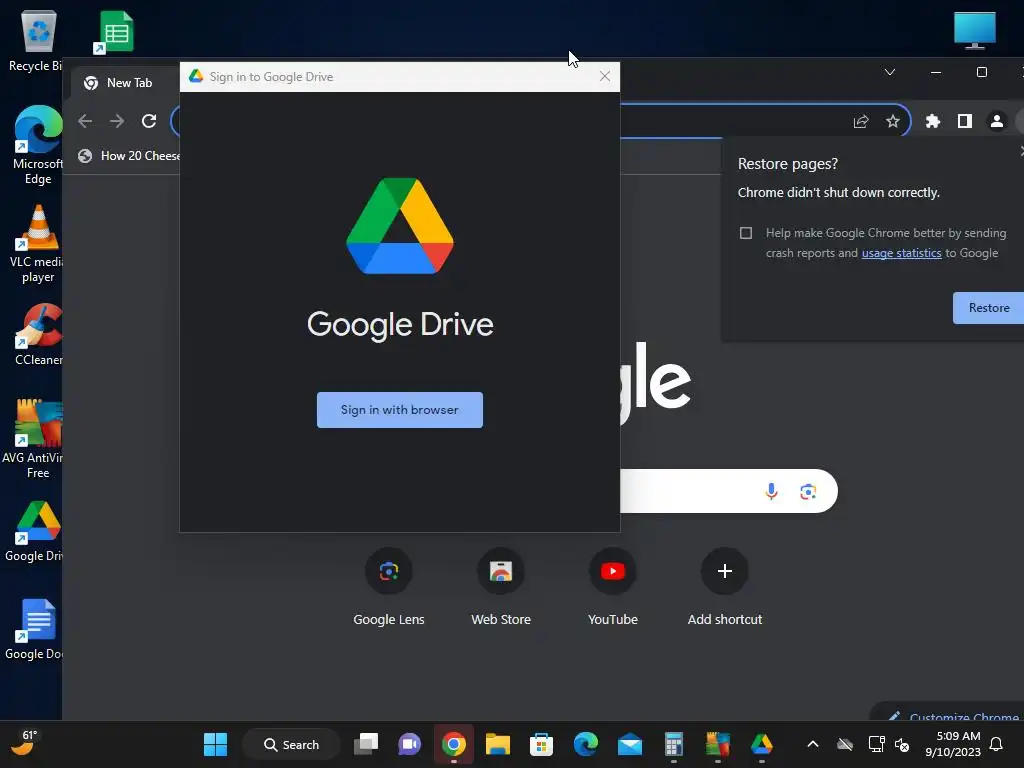Open Google Docs desktop shortcut
Image resolution: width=1024 pixels, height=768 pixels.
coord(35,630)
